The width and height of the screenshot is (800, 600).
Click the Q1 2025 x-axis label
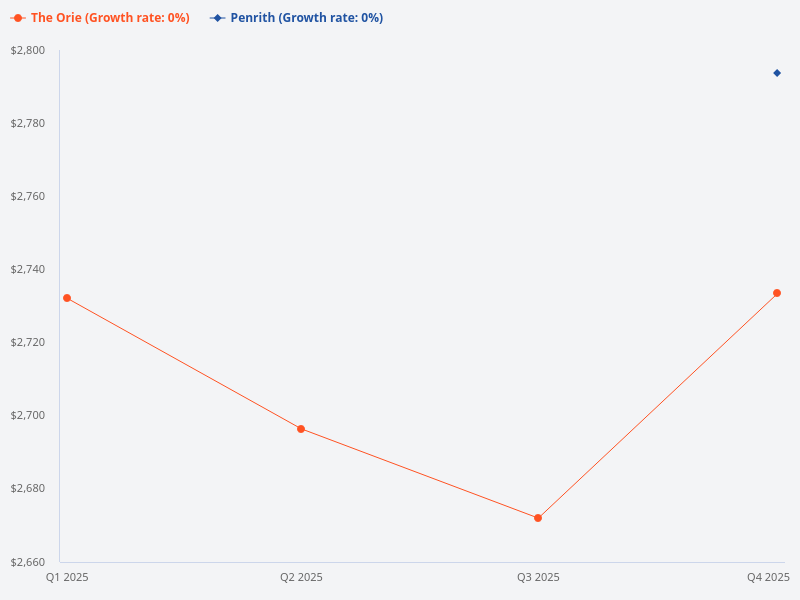tap(67, 577)
